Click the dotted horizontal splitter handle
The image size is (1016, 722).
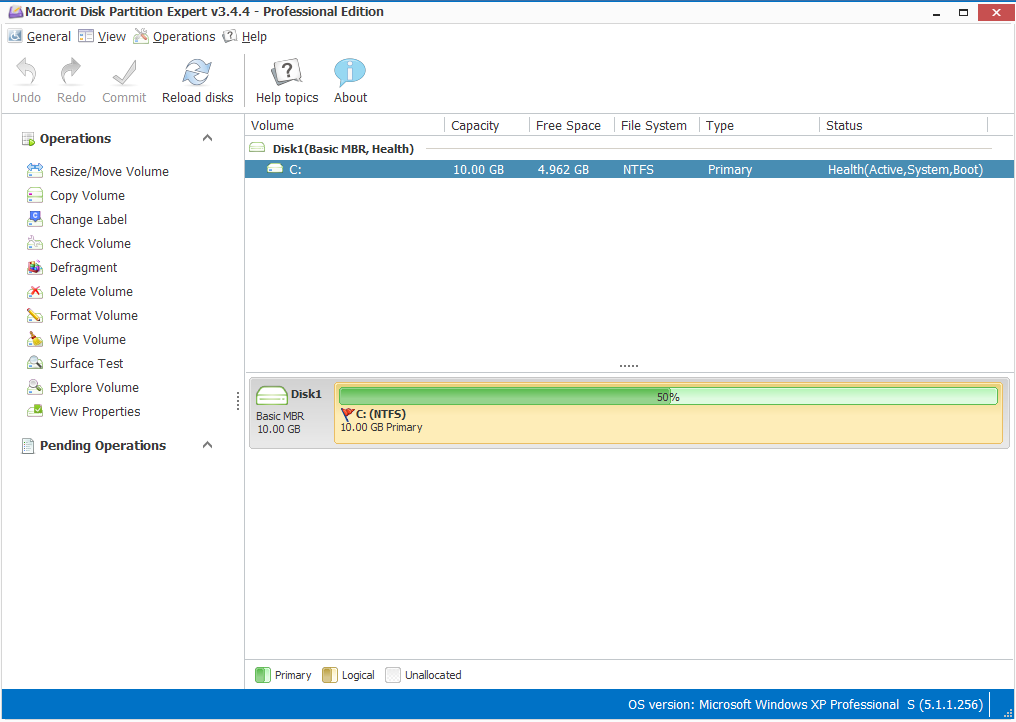[629, 366]
